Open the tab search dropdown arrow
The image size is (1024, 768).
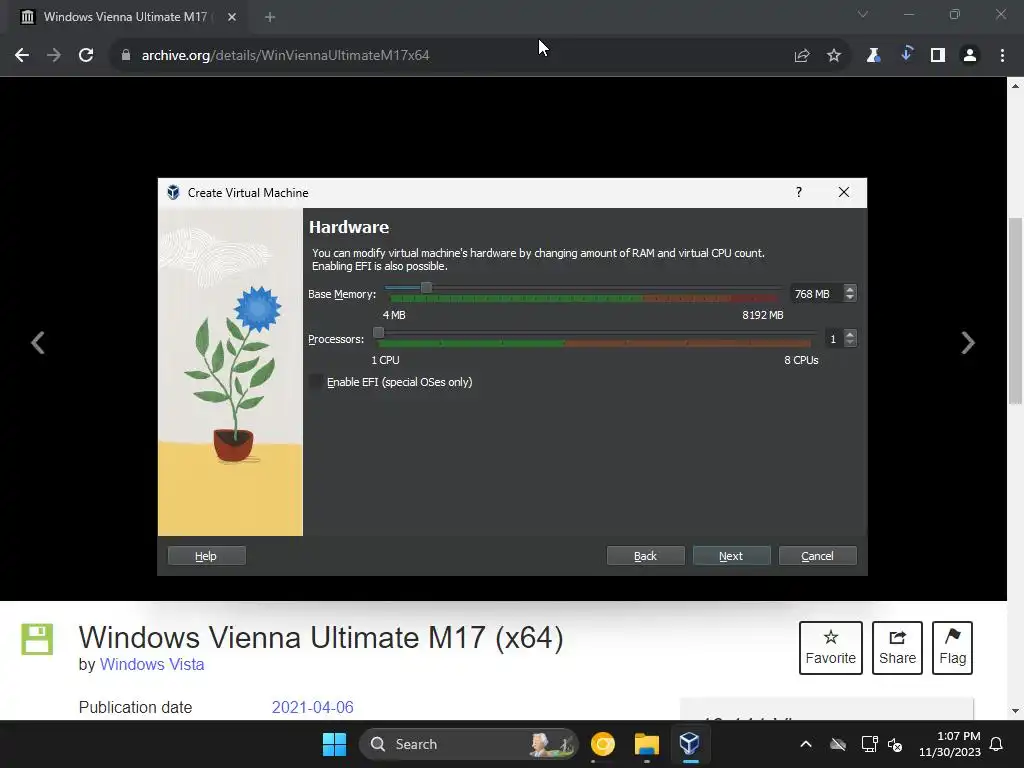pyautogui.click(x=863, y=14)
